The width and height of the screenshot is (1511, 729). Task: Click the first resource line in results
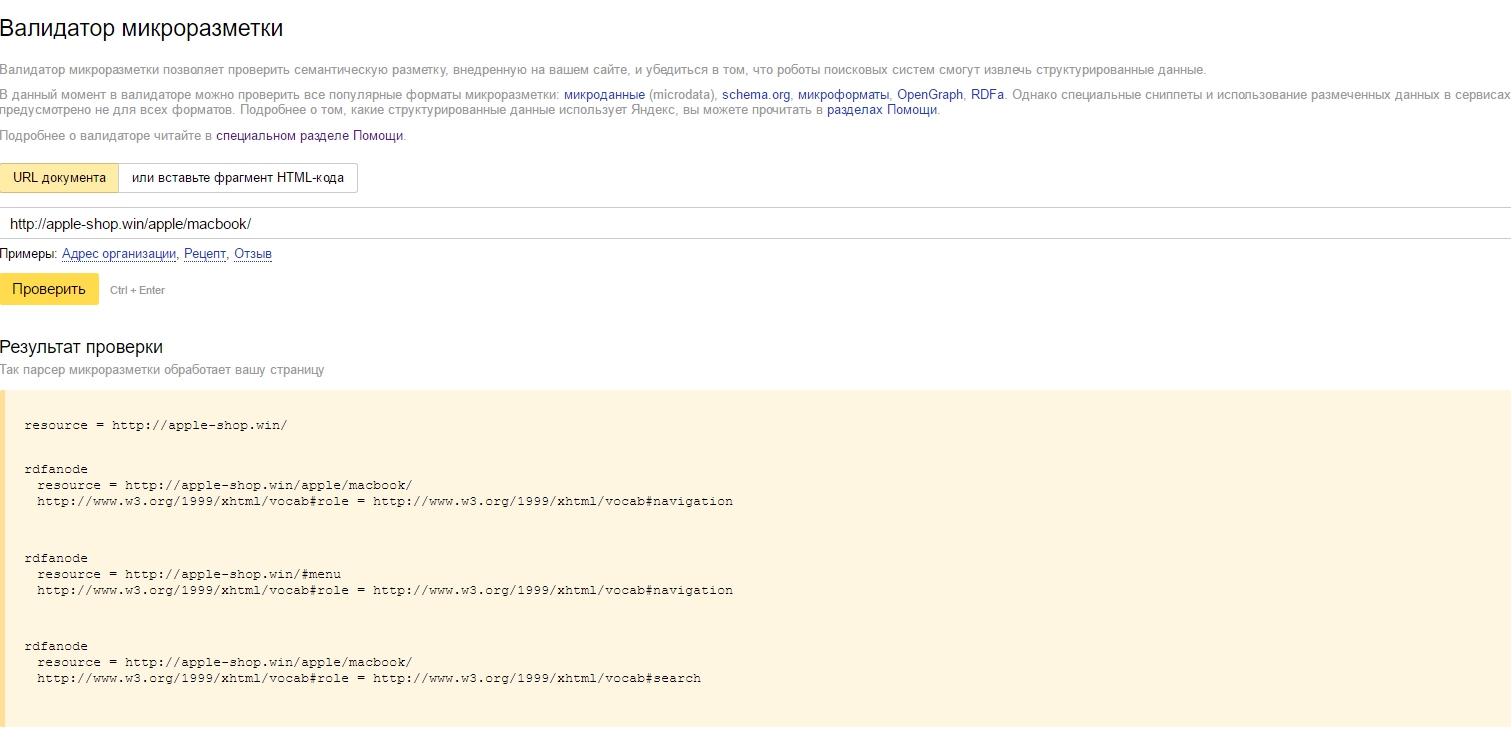coord(155,425)
